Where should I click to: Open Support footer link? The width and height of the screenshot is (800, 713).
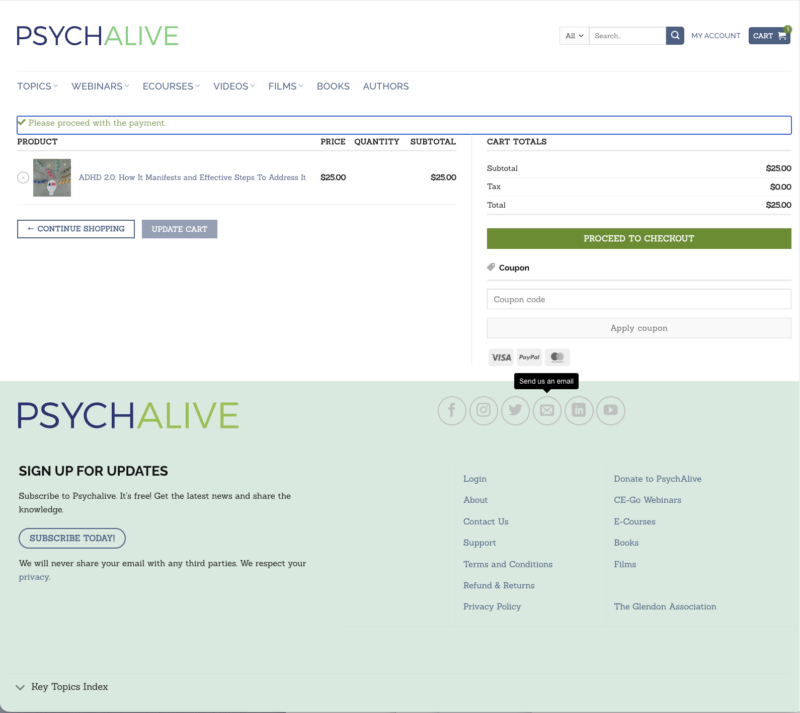click(480, 543)
